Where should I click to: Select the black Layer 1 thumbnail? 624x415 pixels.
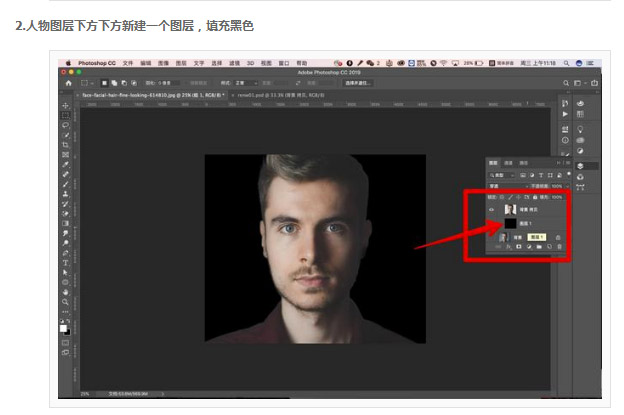click(510, 223)
